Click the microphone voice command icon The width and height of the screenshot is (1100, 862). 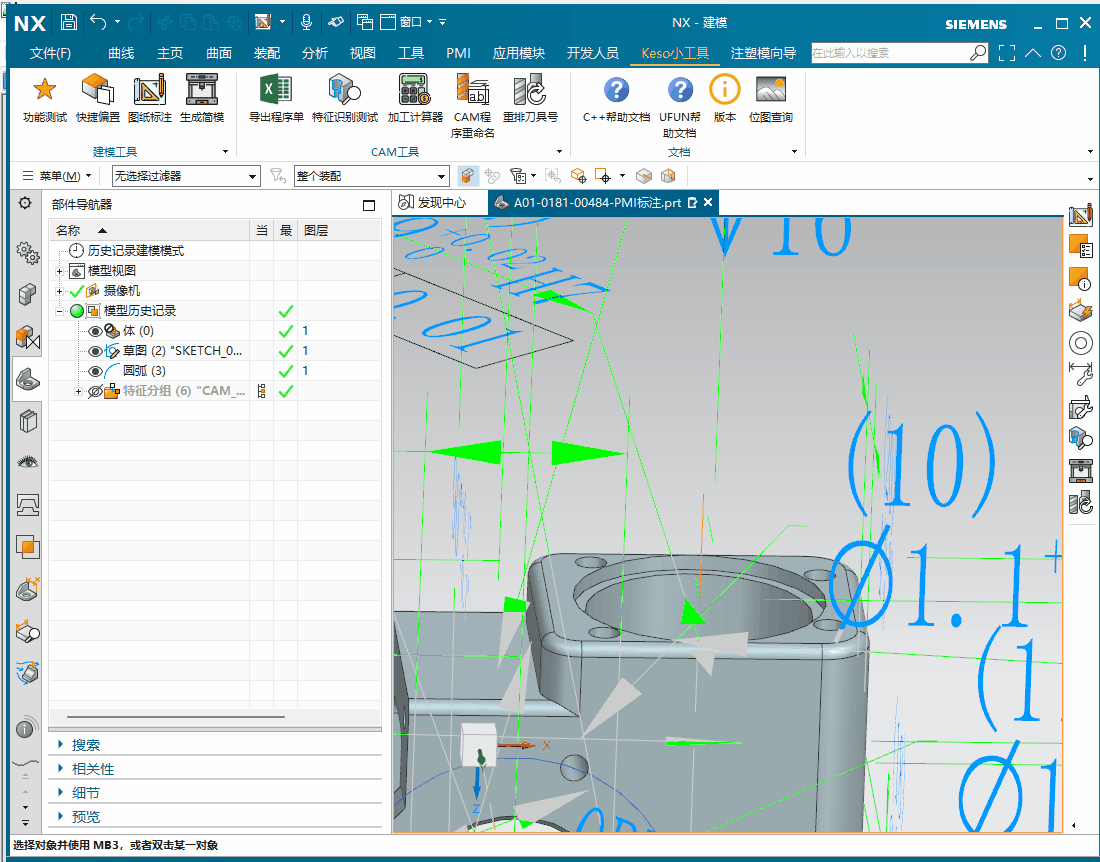click(x=306, y=22)
